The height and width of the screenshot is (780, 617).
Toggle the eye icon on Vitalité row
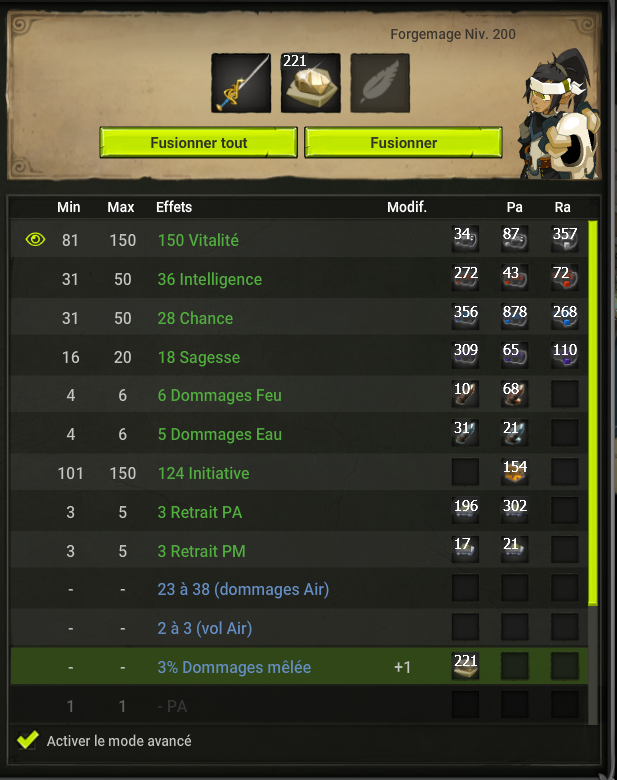coord(35,240)
